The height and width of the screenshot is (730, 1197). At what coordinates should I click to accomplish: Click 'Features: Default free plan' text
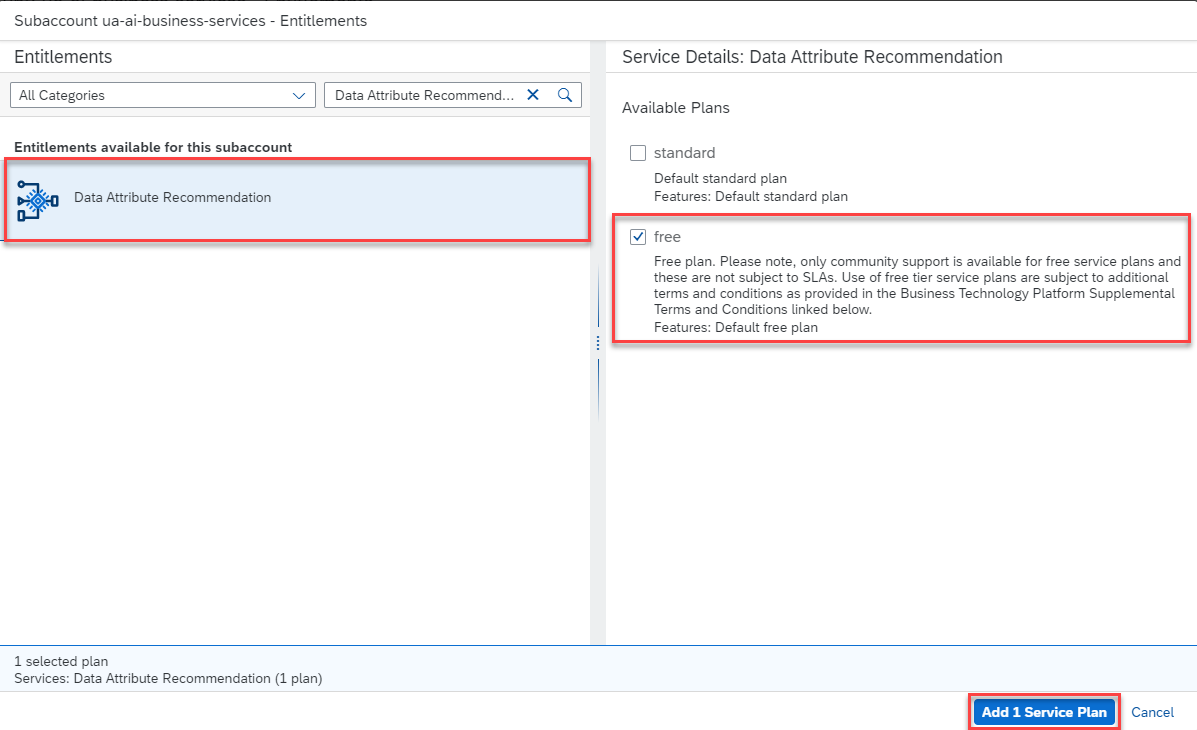(735, 327)
